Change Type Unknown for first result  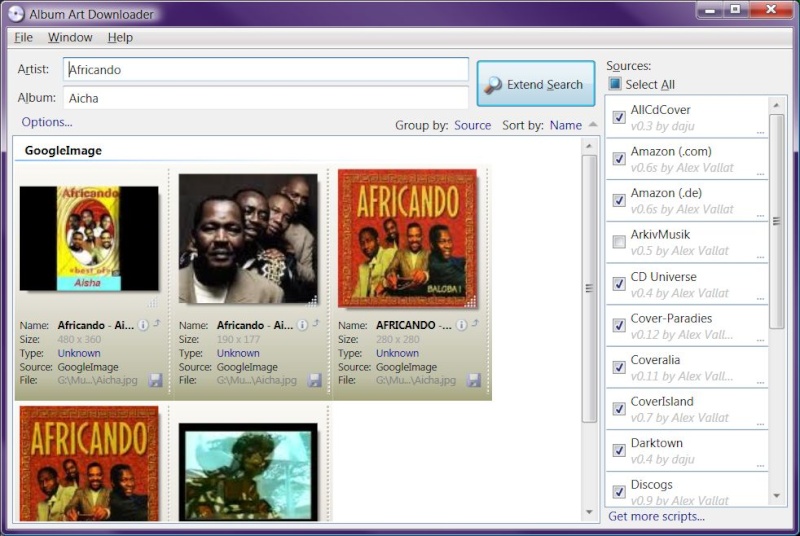click(79, 353)
